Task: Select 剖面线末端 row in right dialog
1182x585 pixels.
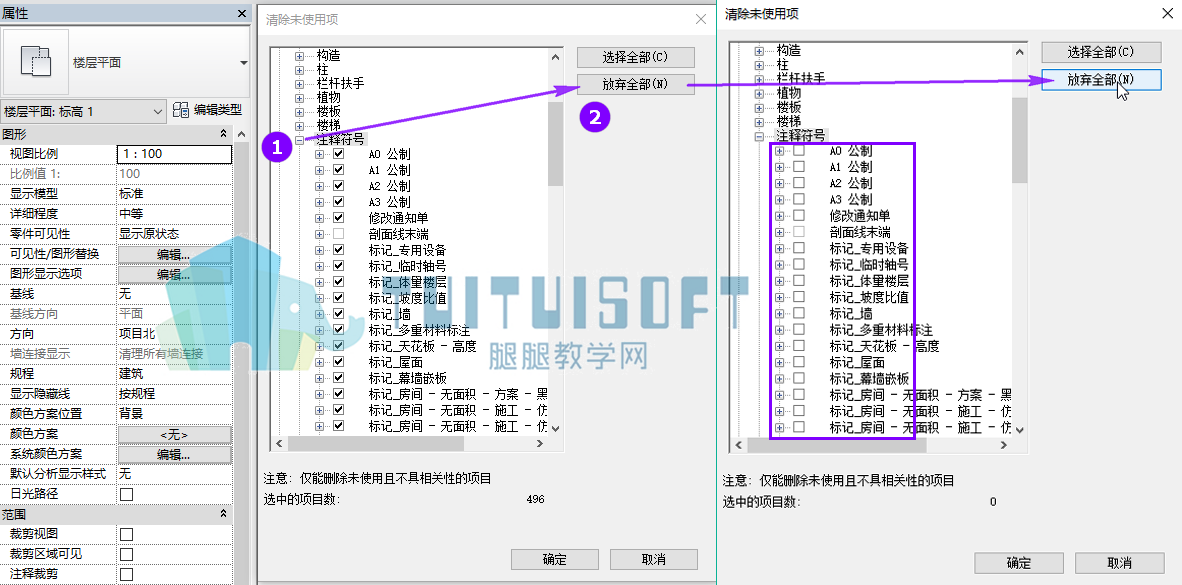Action: (x=860, y=232)
